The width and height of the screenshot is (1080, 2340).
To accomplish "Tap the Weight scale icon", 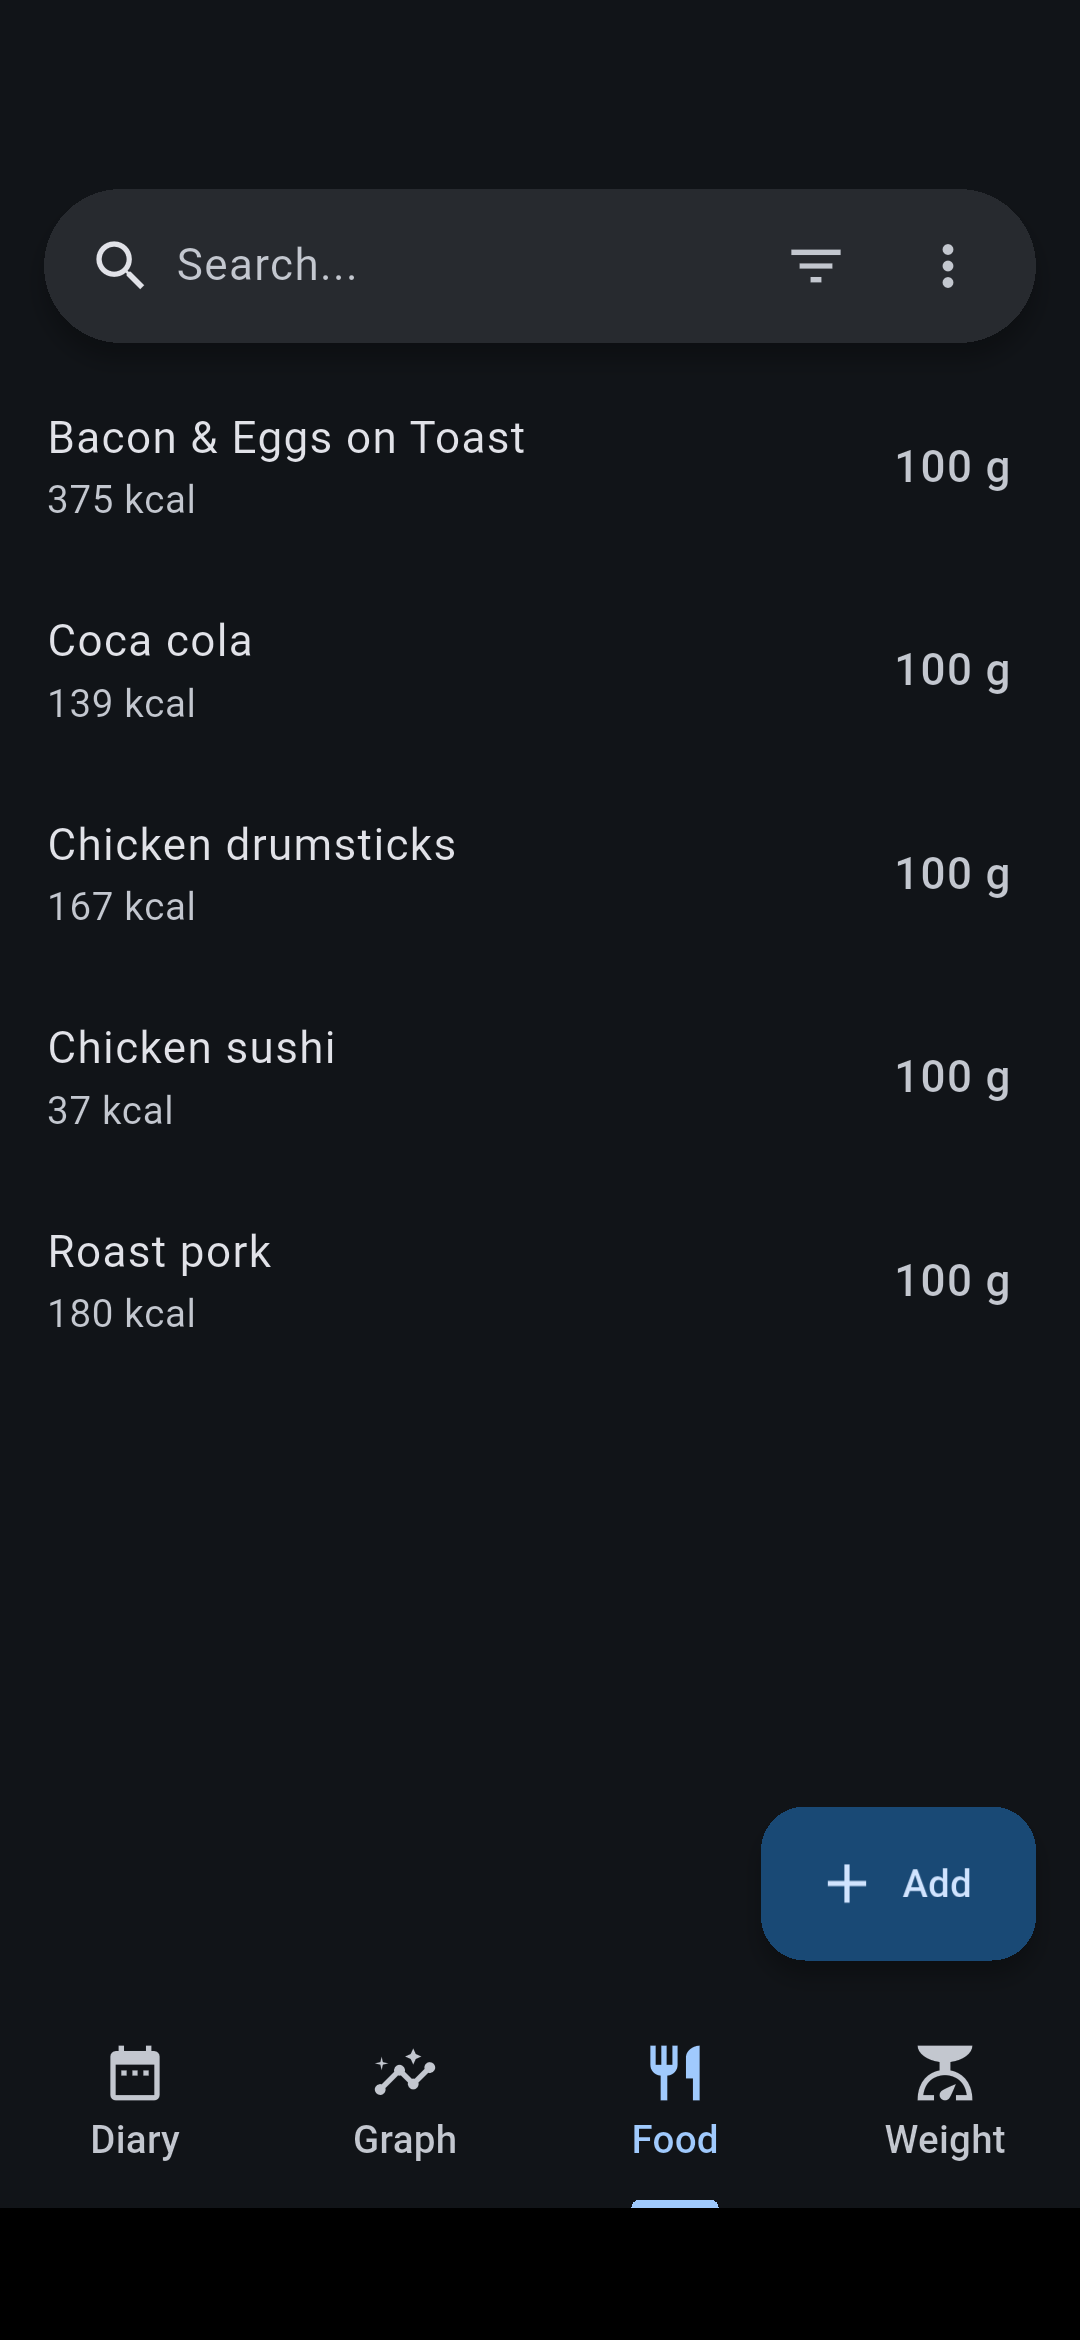I will point(945,2073).
